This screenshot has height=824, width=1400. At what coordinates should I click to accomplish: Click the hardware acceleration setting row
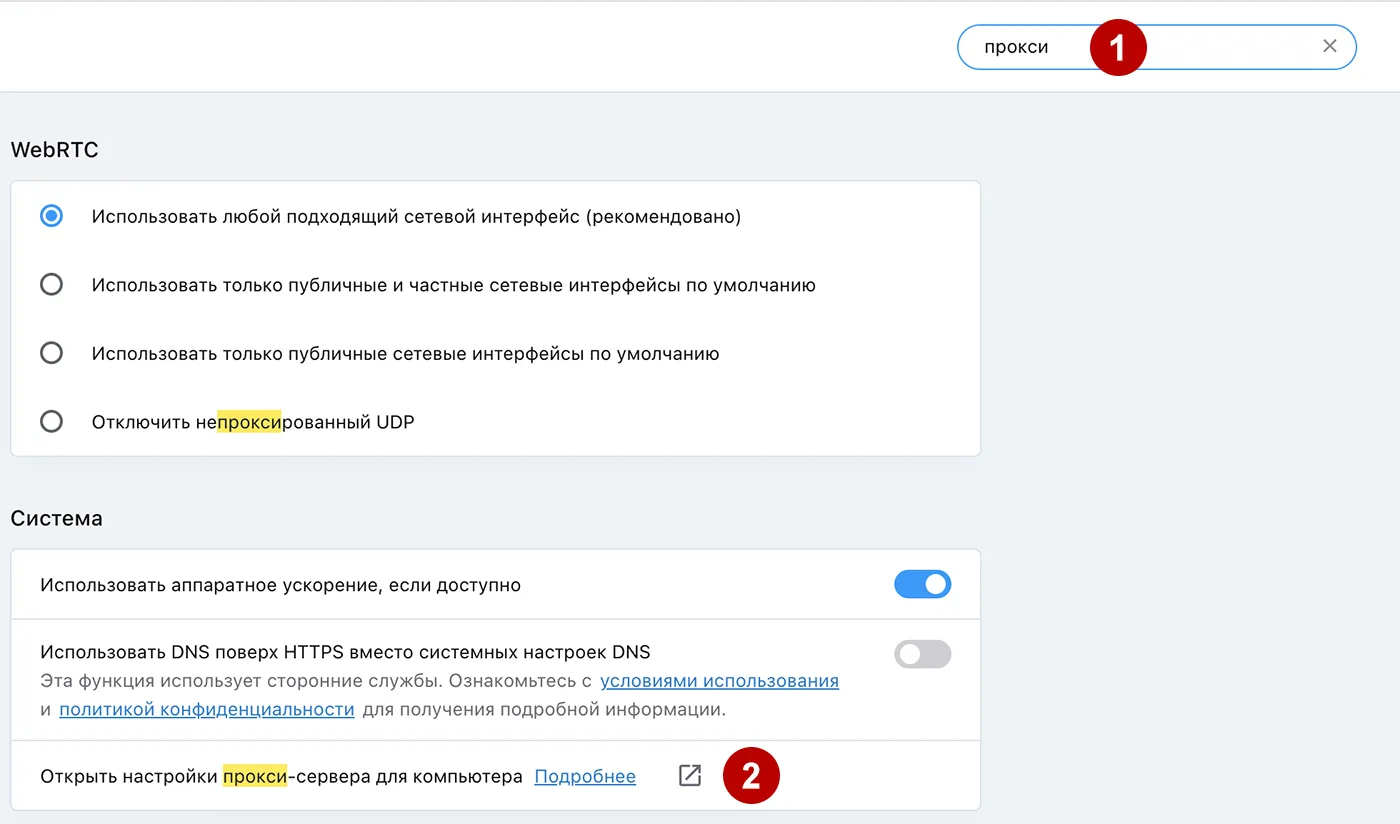point(280,584)
